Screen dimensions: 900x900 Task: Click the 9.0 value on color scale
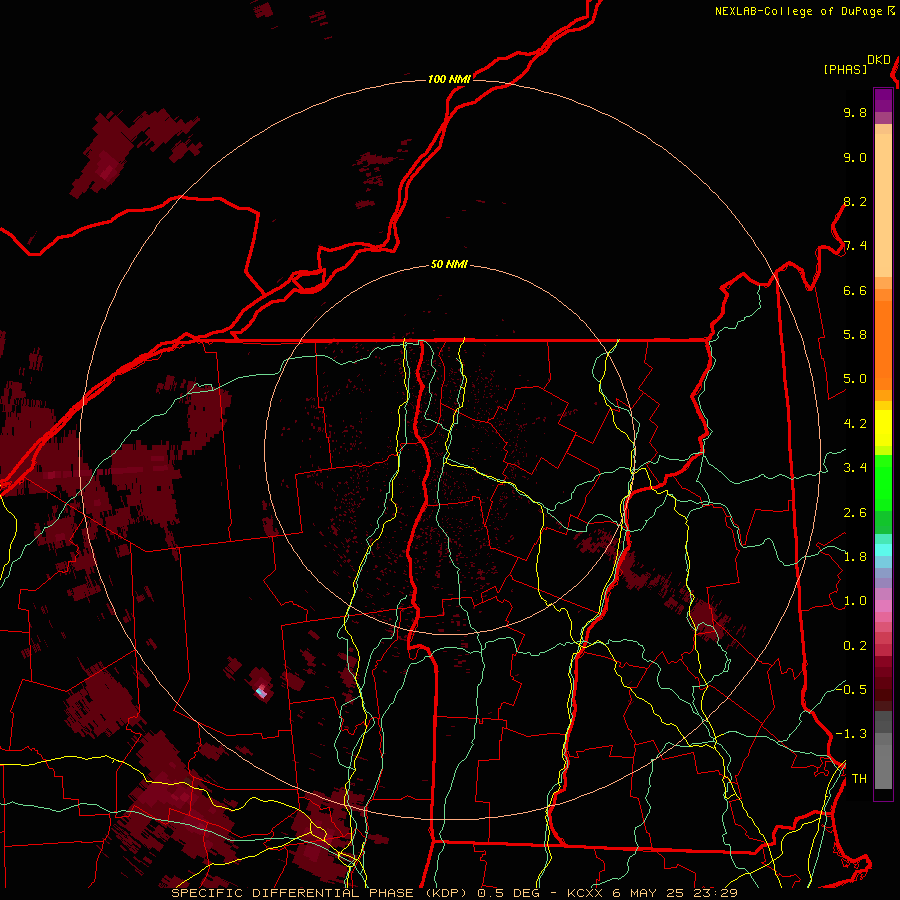[x=855, y=157]
